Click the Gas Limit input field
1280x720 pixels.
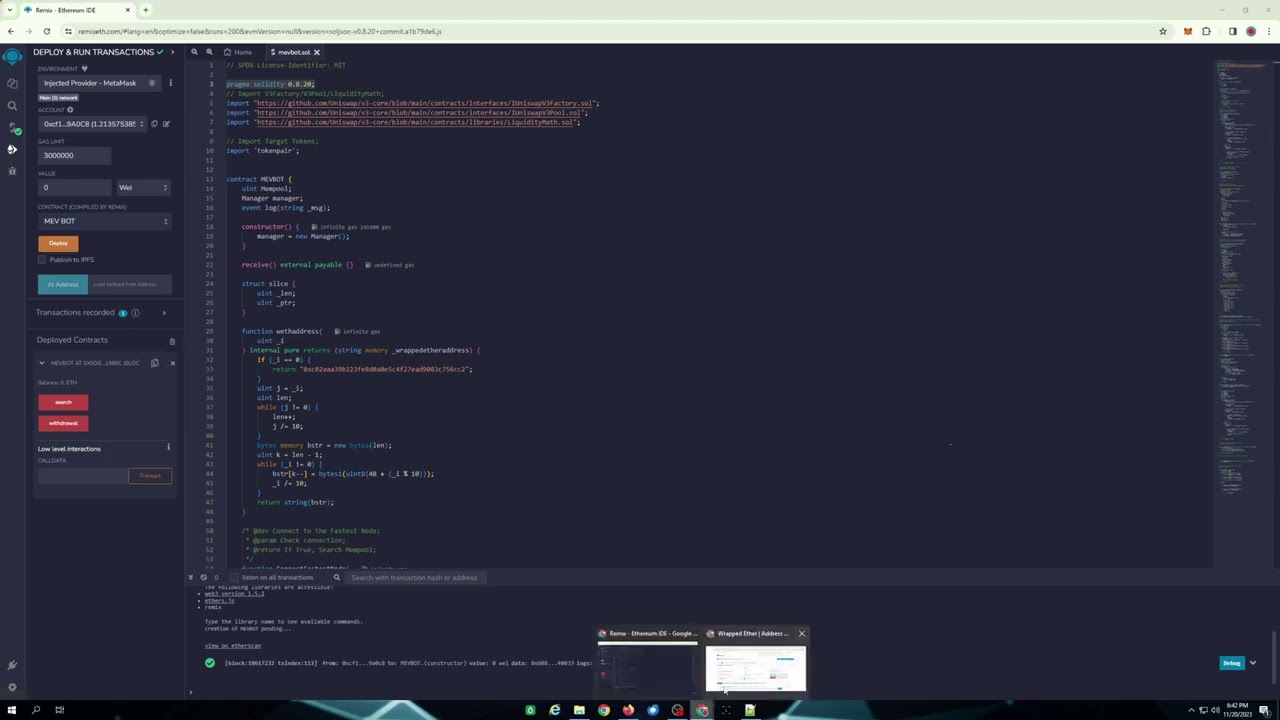pyautogui.click(x=74, y=155)
